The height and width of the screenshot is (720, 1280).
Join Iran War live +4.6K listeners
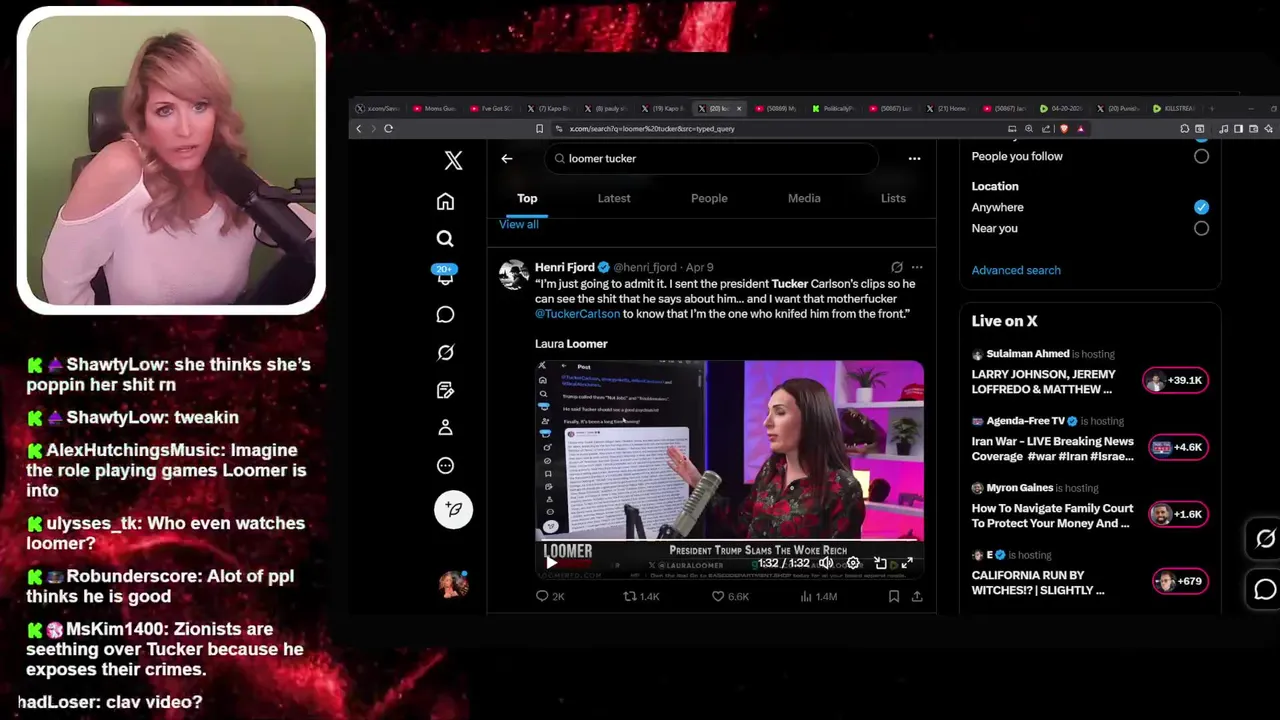1179,447
